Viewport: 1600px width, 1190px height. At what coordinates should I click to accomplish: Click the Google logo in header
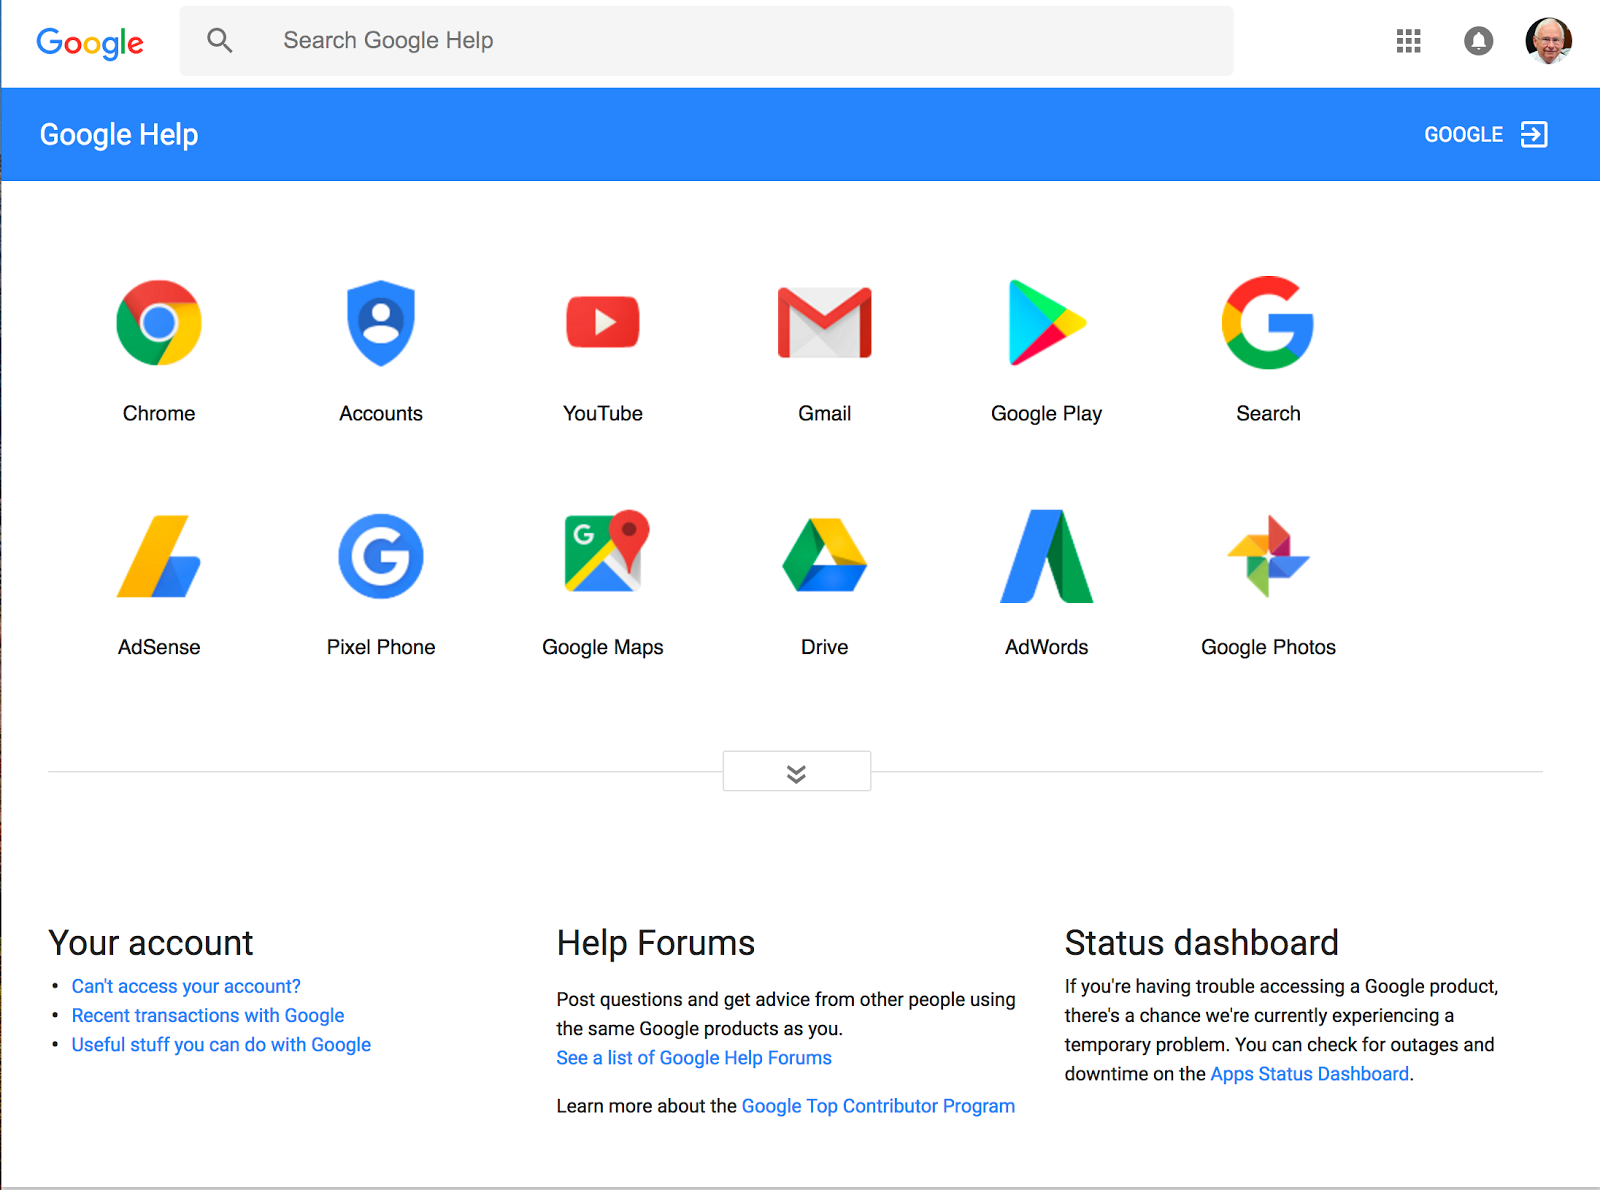(90, 42)
